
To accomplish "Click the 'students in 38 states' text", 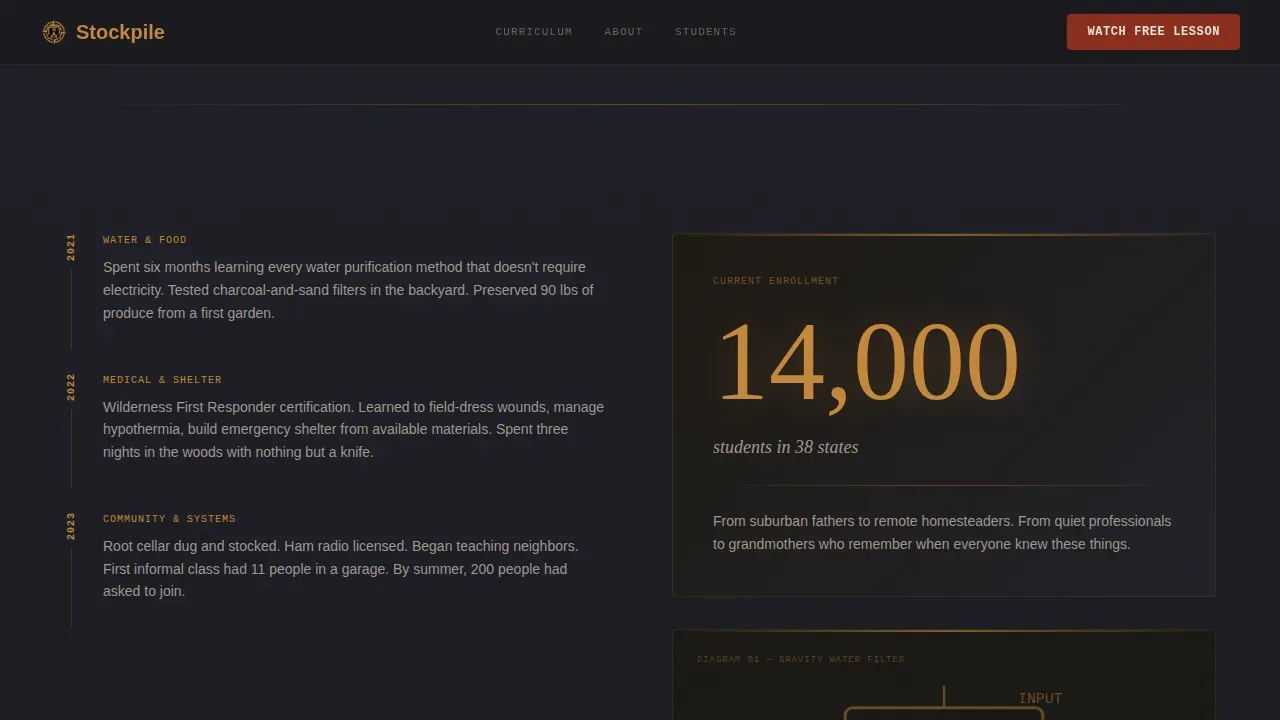I will [785, 447].
